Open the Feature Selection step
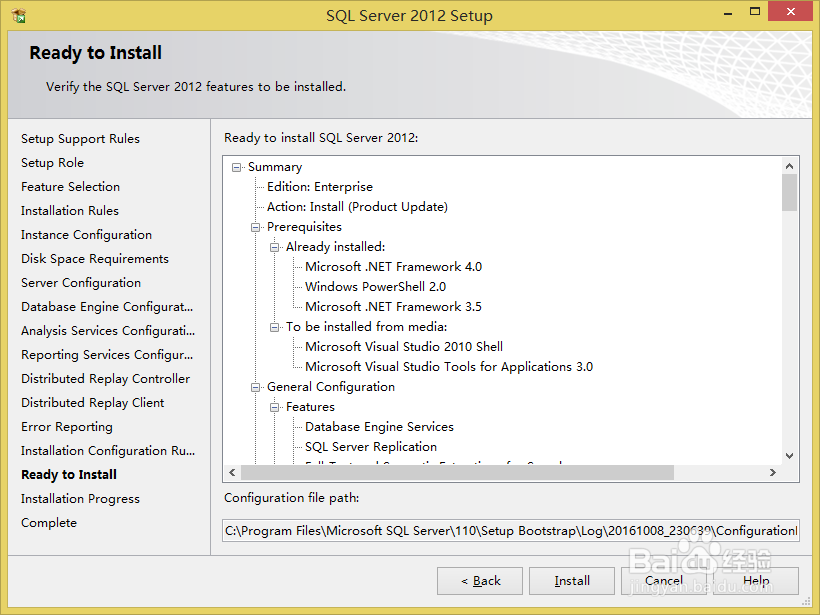The image size is (820, 615). (x=70, y=186)
